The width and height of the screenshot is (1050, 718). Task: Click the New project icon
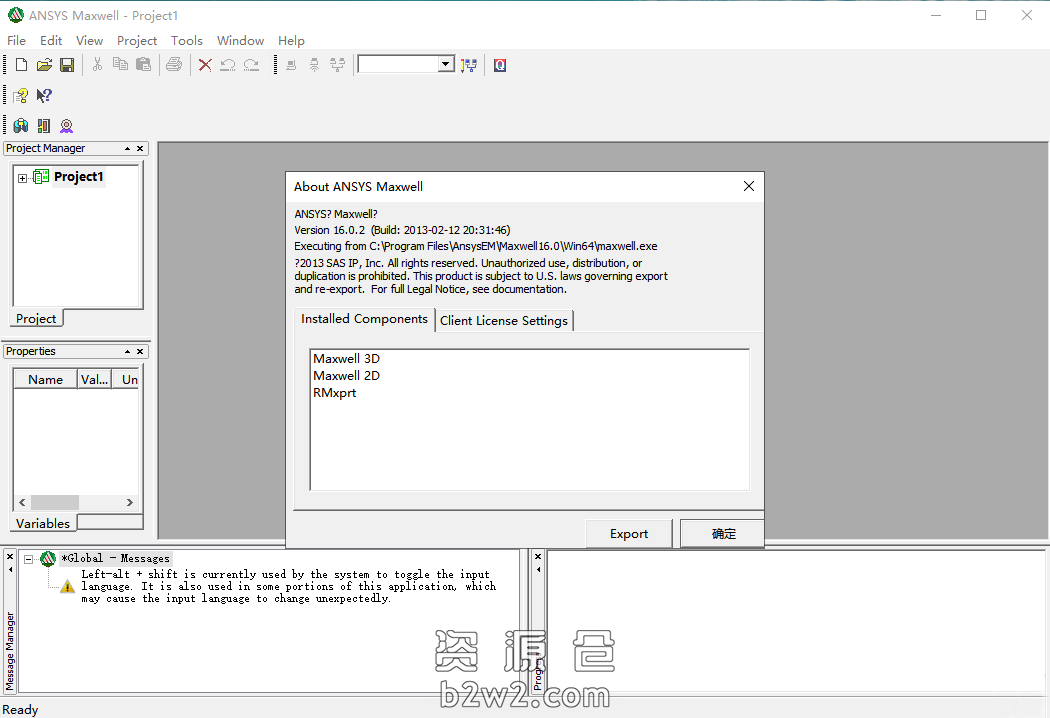[x=21, y=65]
